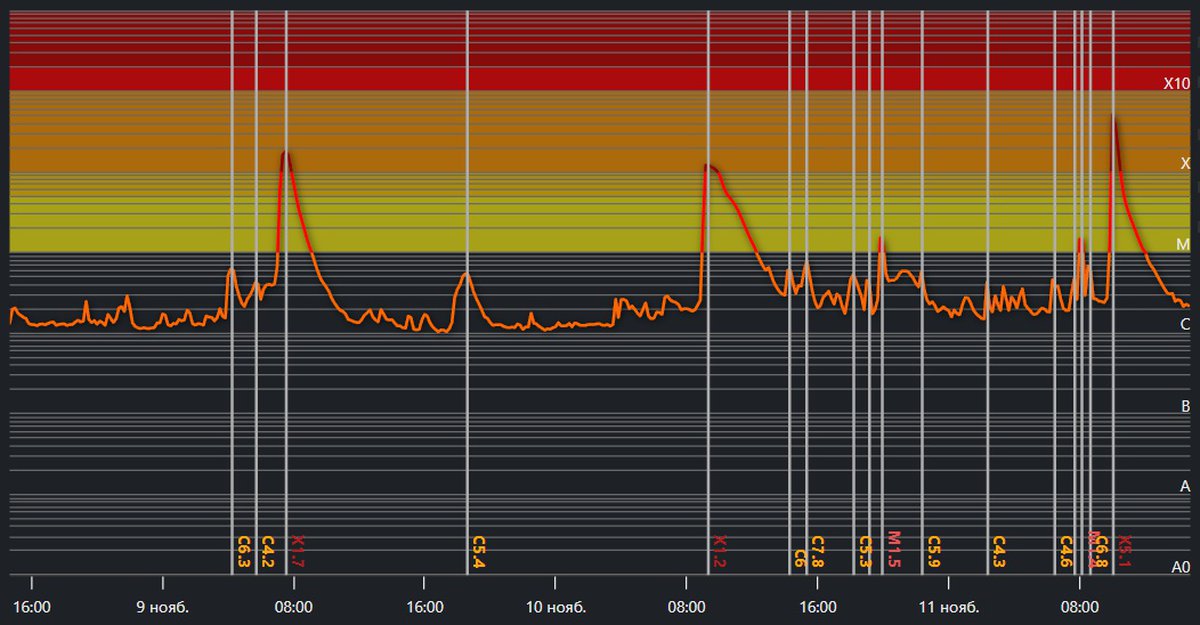
Task: Click the '9 нояб.' date axis label
Action: (163, 607)
